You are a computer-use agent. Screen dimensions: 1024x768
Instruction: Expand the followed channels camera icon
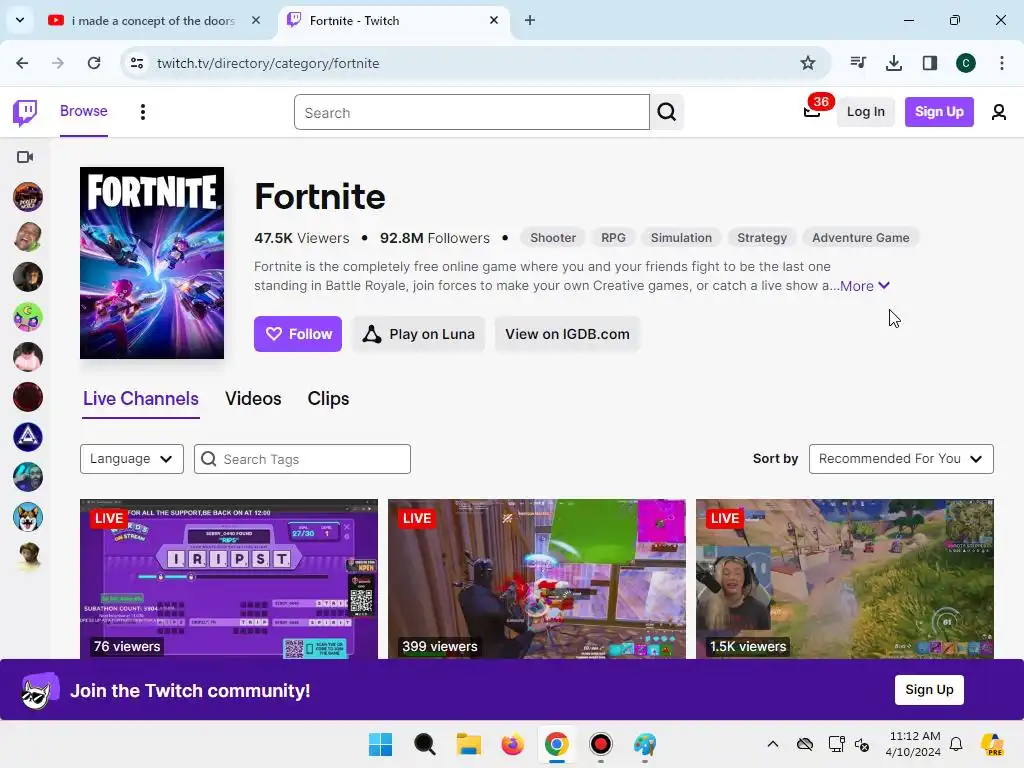point(25,157)
